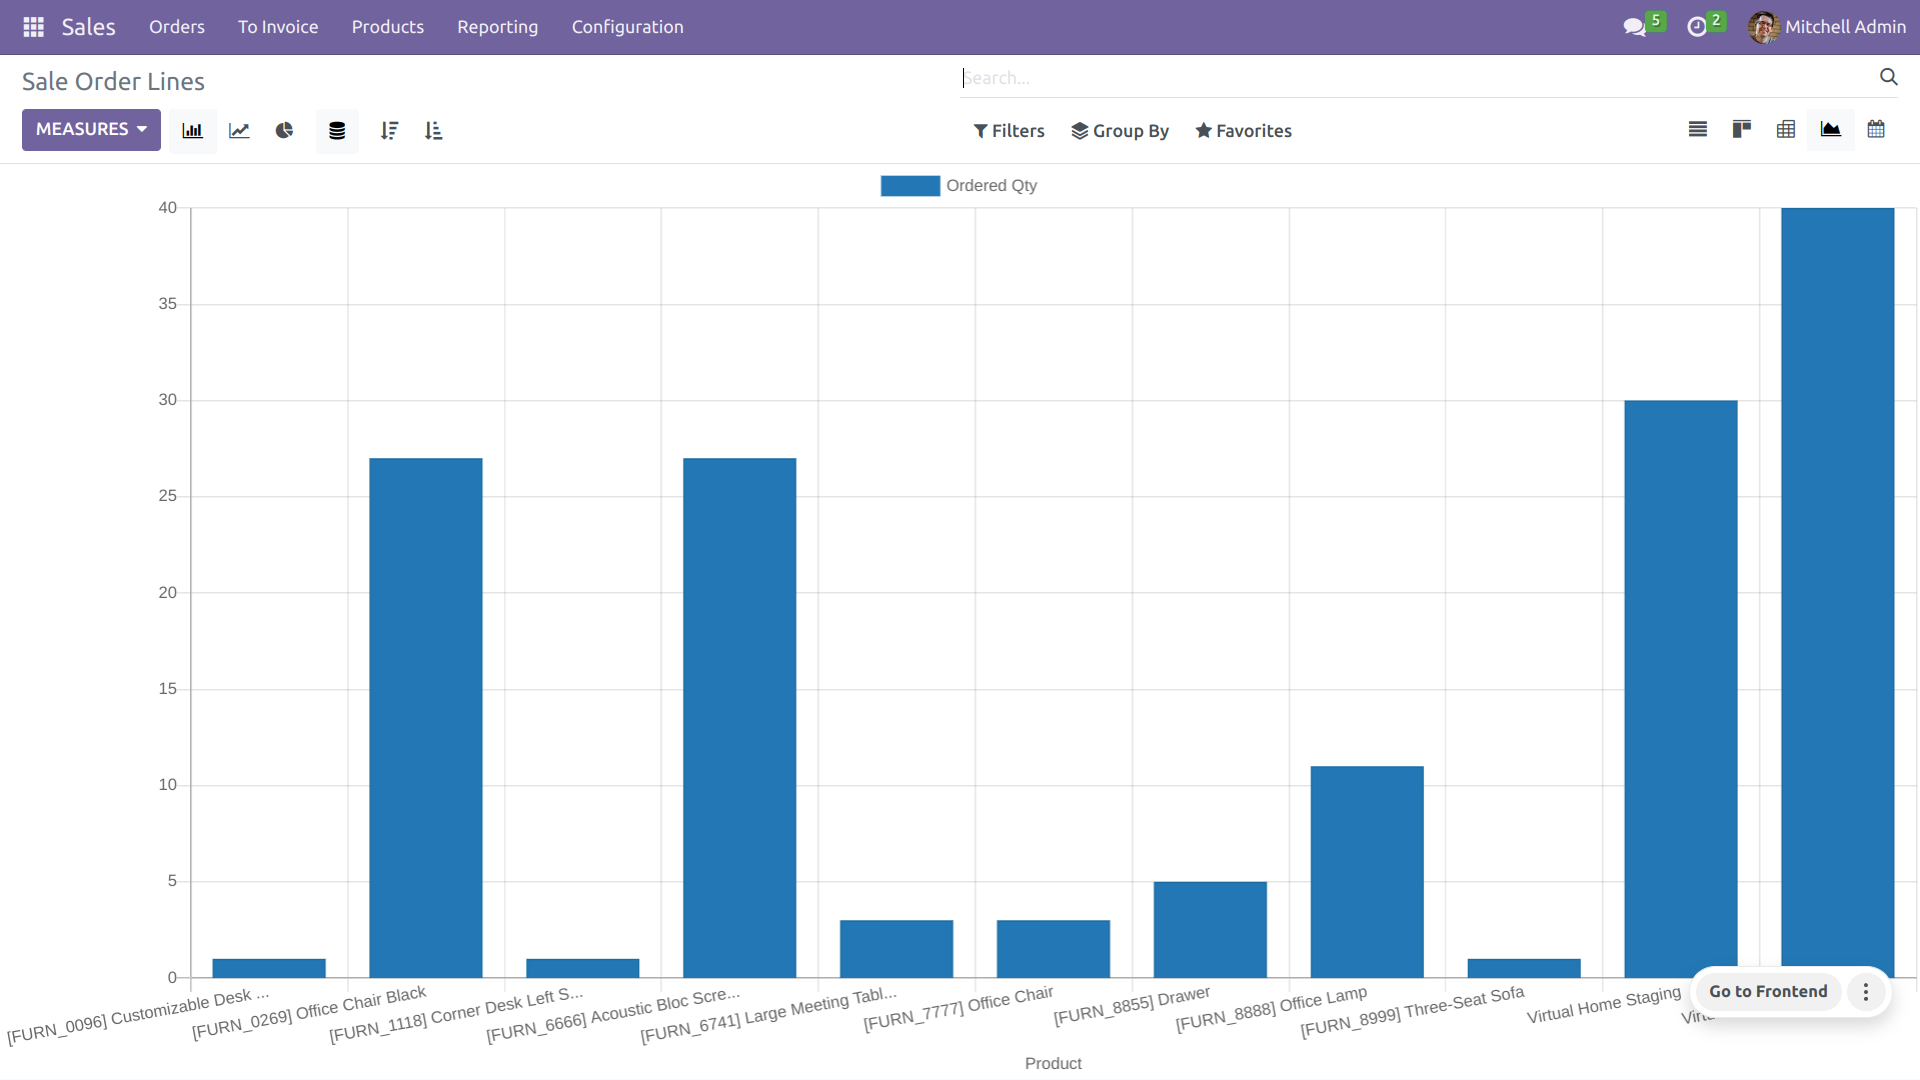
Task: Switch to line chart mode
Action: coord(239,131)
